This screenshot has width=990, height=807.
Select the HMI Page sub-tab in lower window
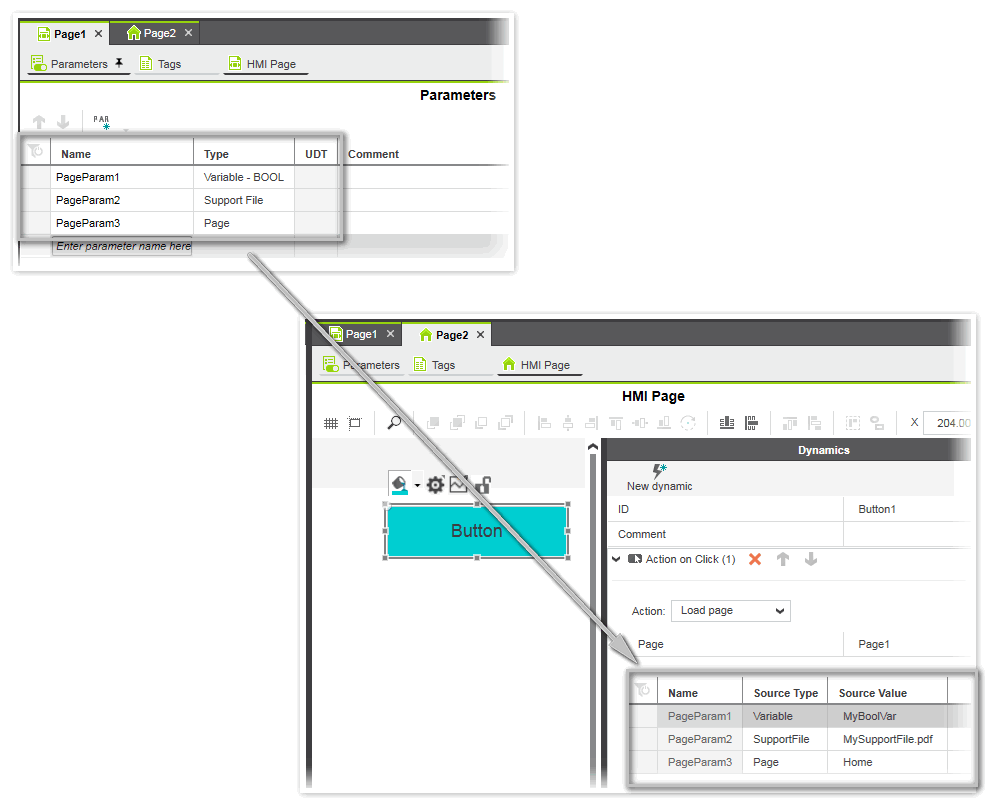click(x=545, y=365)
